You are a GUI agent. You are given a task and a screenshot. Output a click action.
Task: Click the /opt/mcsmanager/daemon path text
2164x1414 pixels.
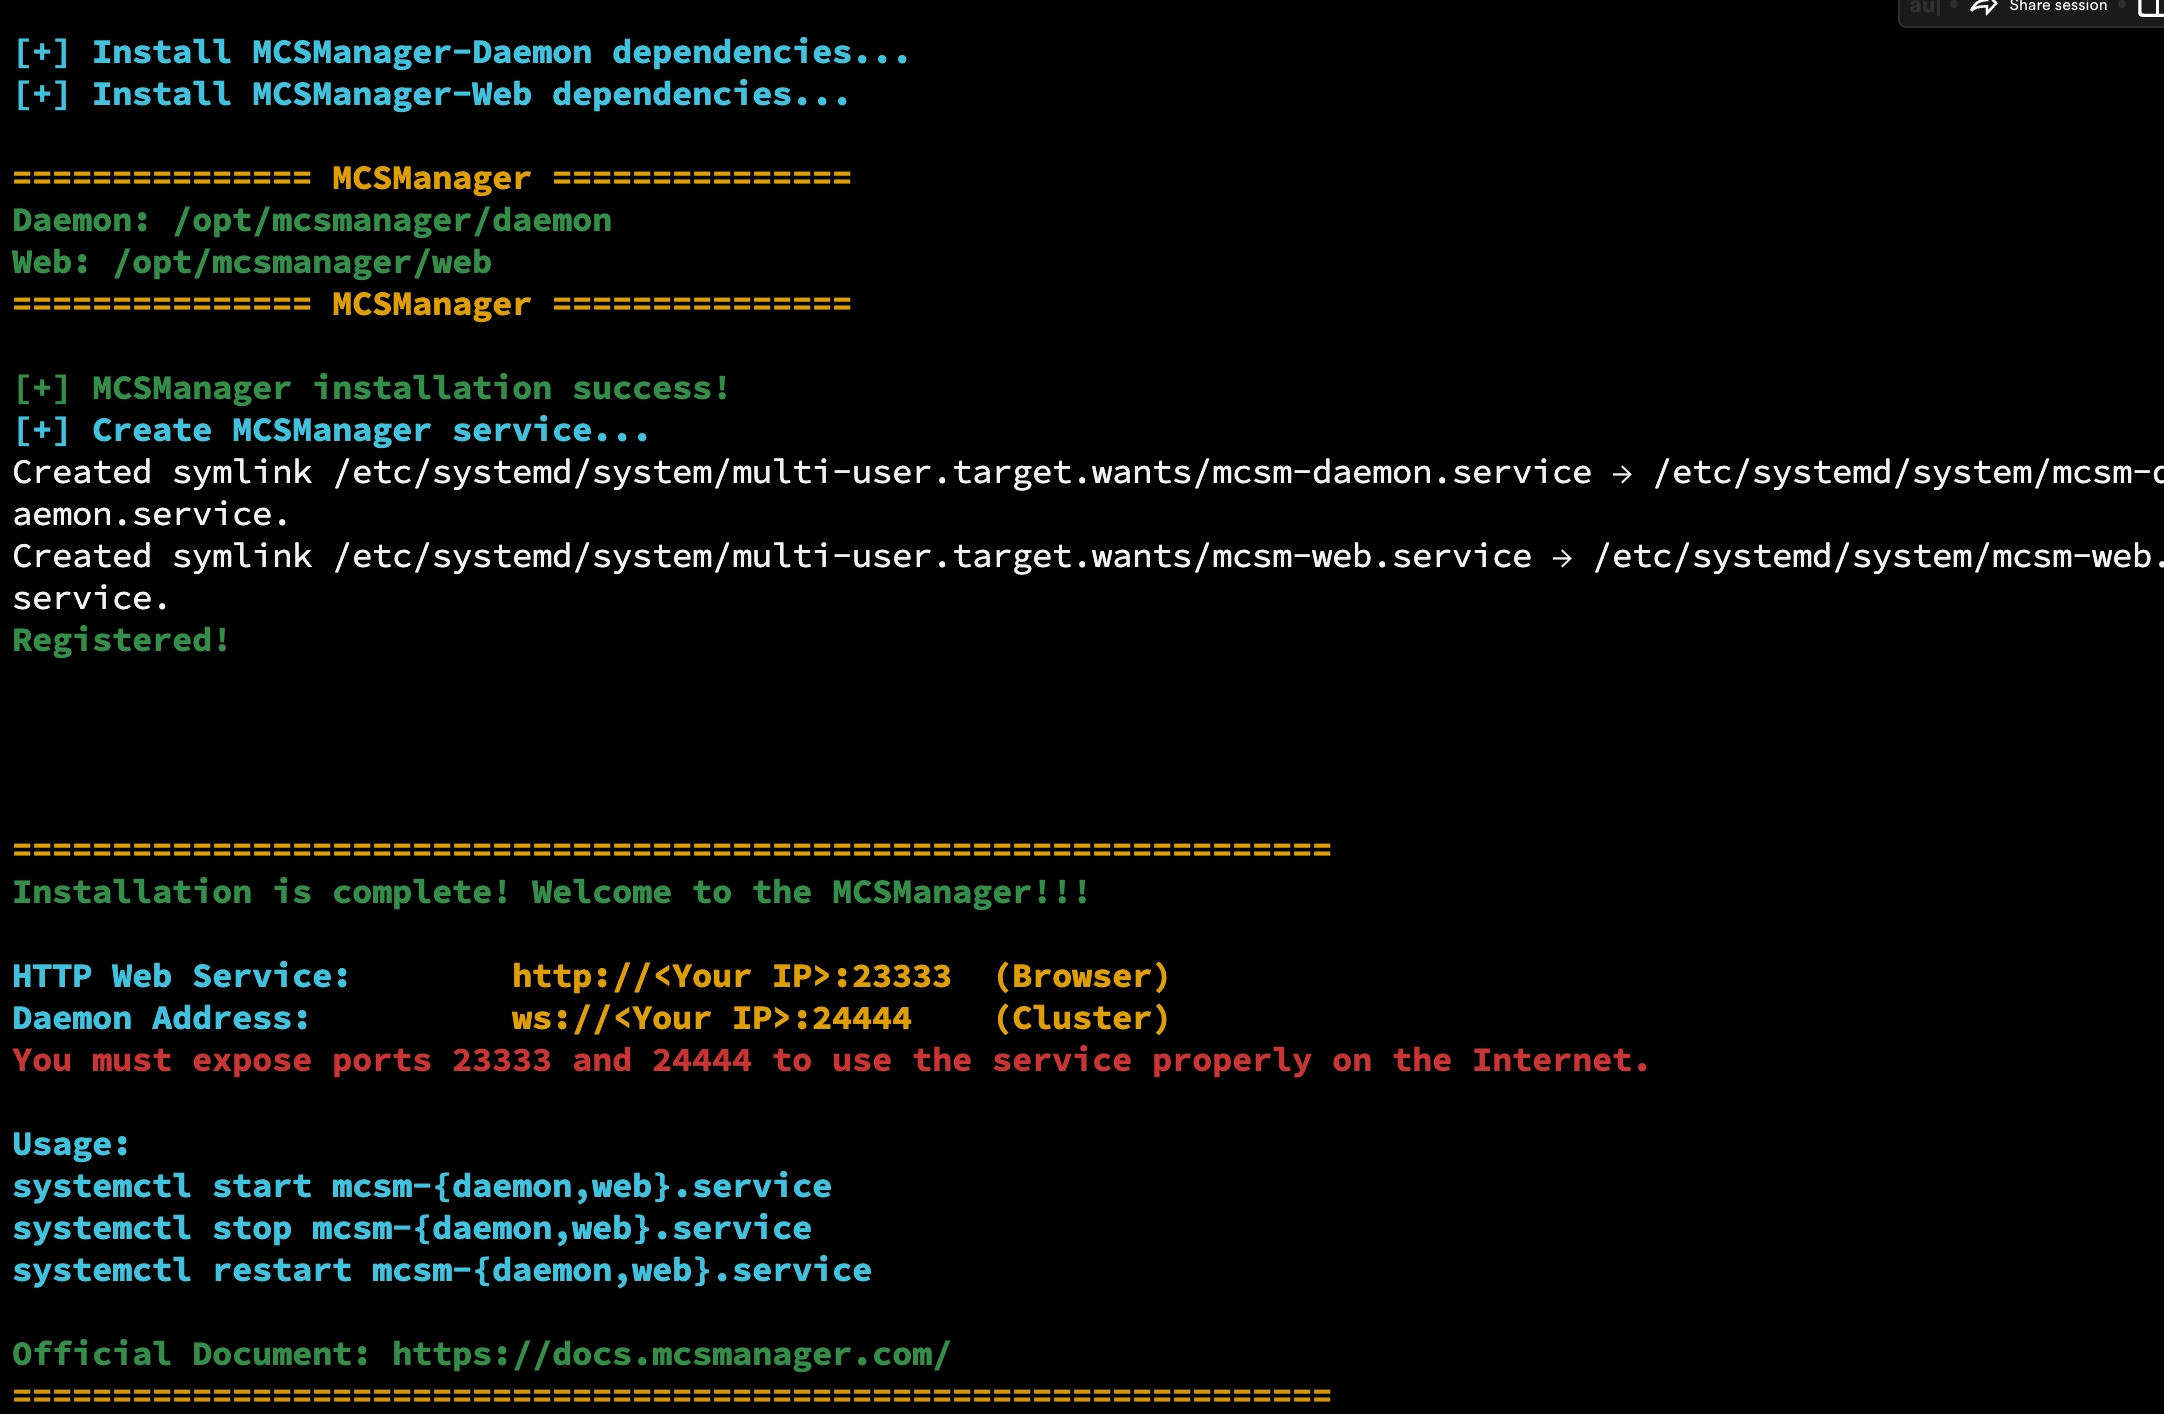(392, 220)
